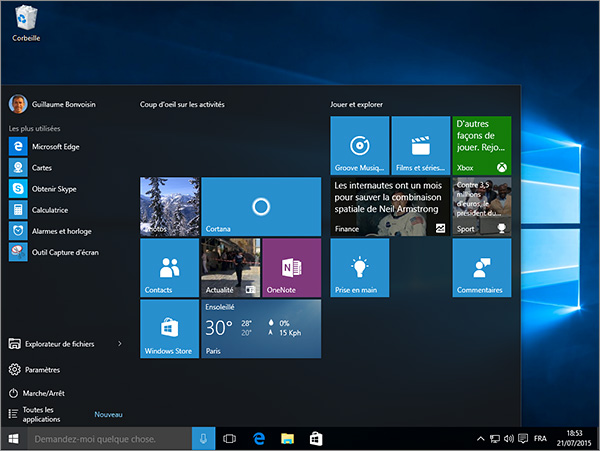Launch the OneNote tile

click(x=292, y=267)
